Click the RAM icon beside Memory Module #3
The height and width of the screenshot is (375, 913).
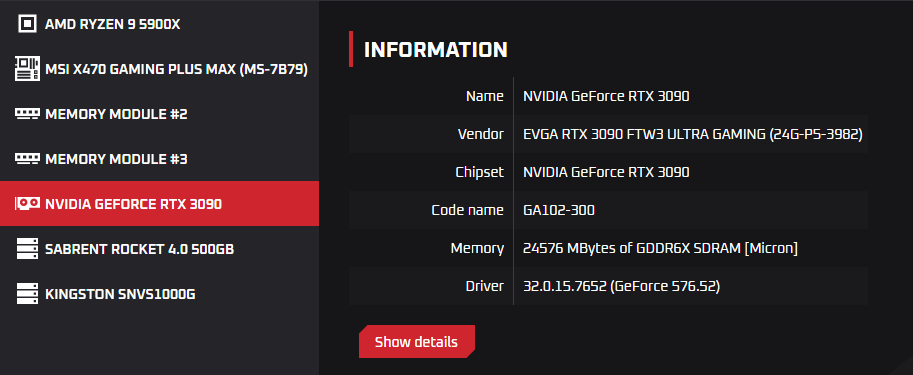point(27,158)
